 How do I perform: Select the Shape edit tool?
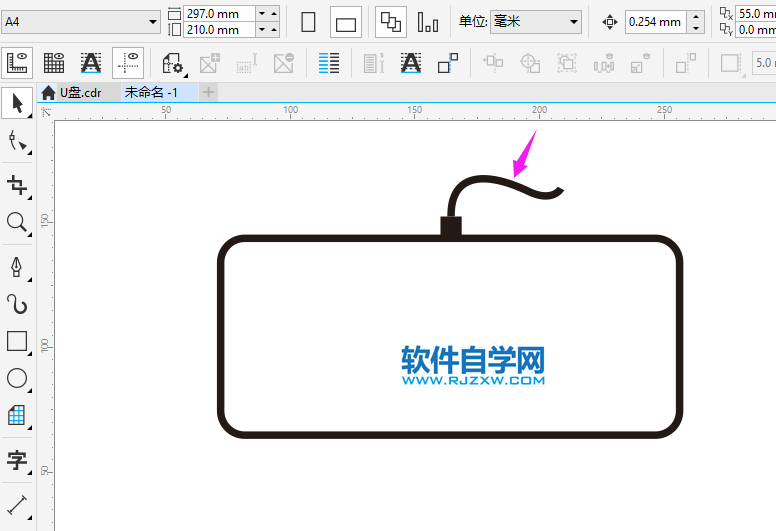(x=17, y=143)
